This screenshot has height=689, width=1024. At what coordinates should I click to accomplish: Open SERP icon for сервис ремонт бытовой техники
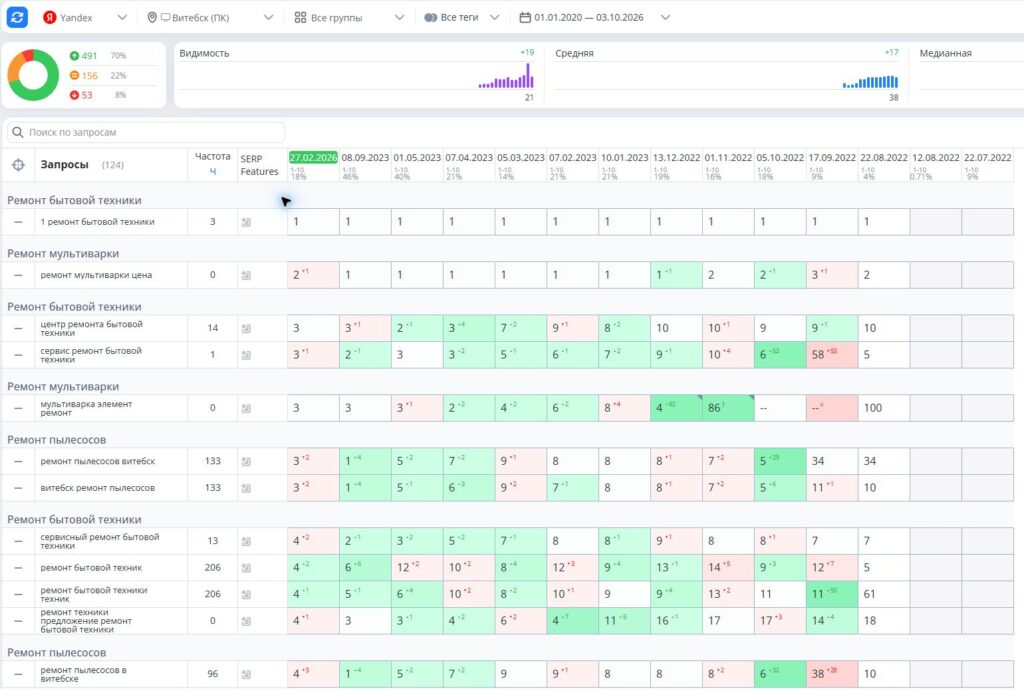click(246, 355)
